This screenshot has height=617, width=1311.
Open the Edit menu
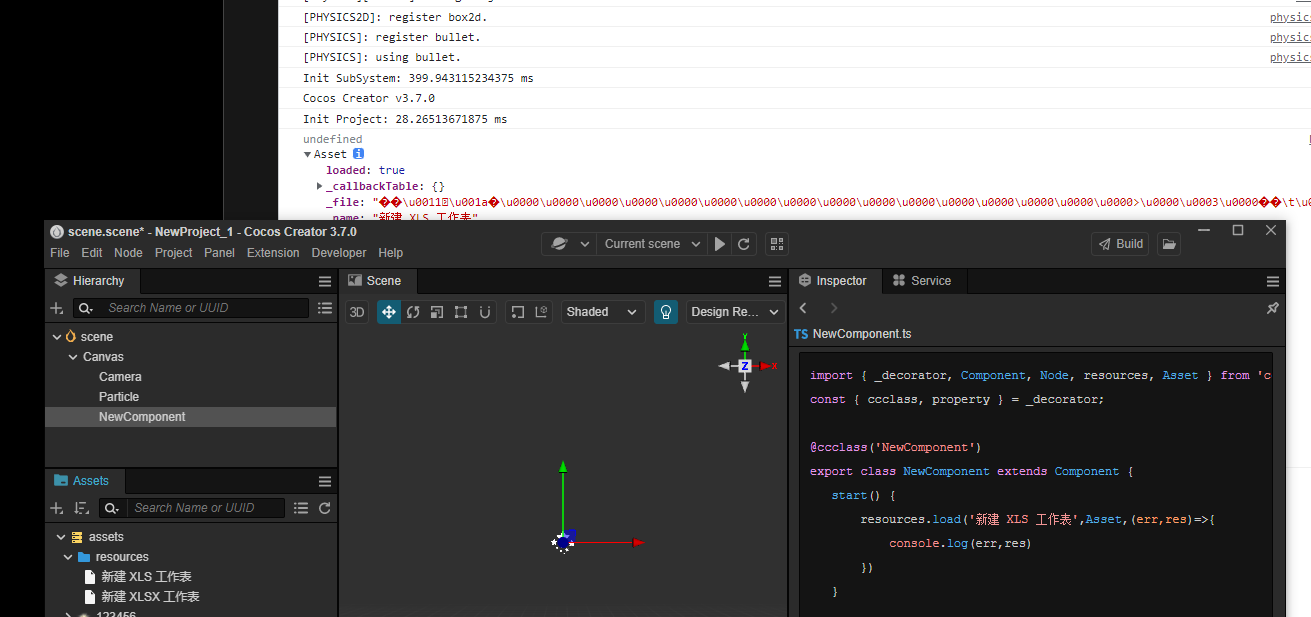[92, 253]
